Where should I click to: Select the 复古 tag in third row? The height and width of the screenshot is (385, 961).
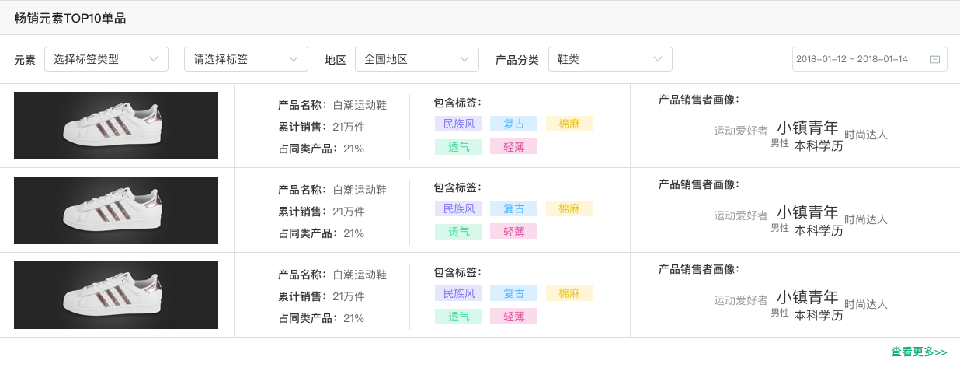point(514,293)
